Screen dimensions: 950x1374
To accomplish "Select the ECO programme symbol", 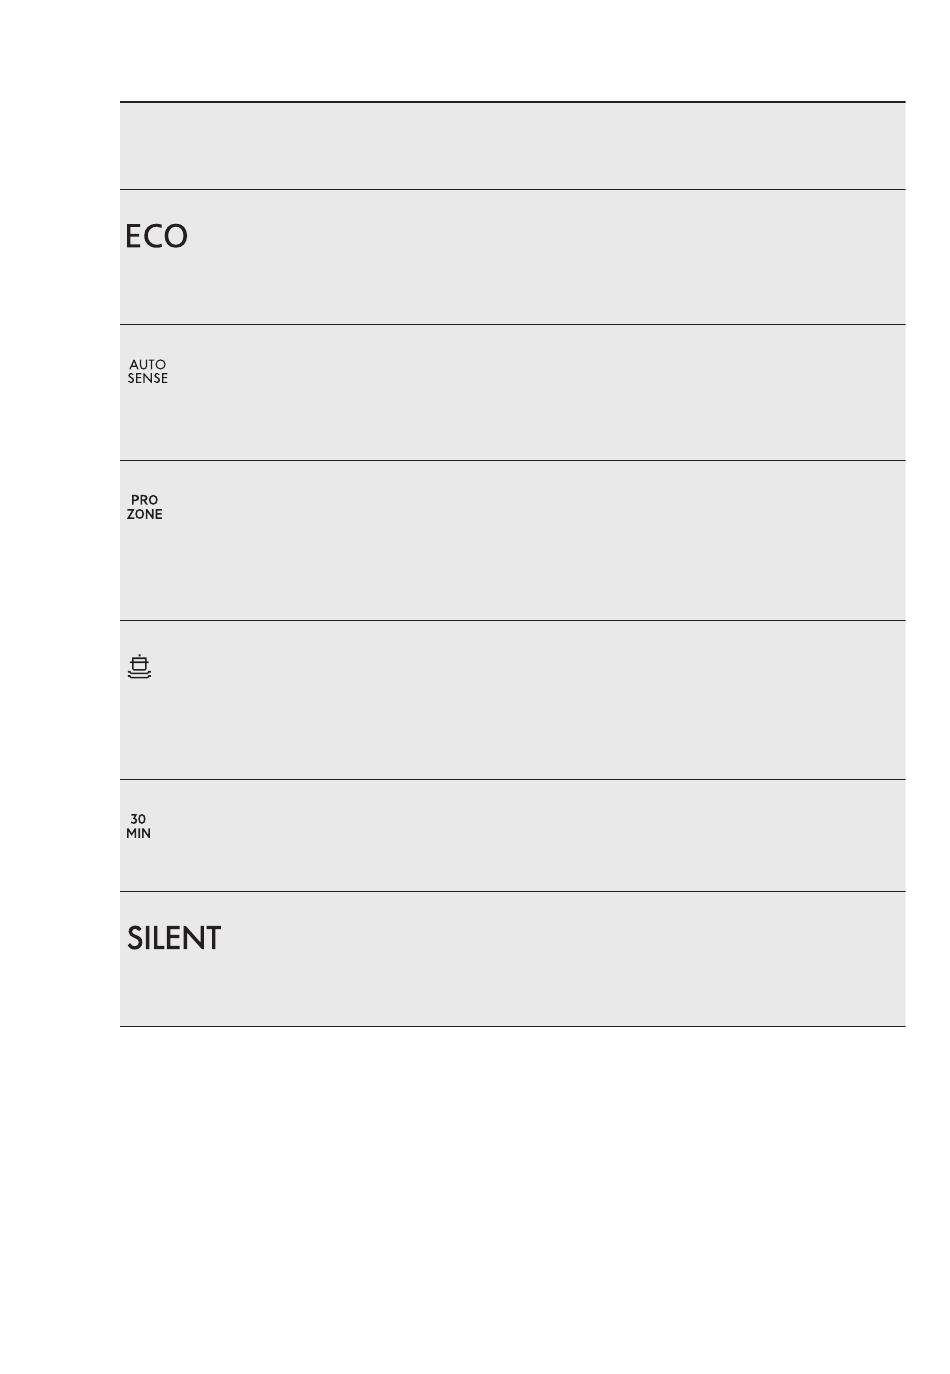I will click(x=157, y=237).
